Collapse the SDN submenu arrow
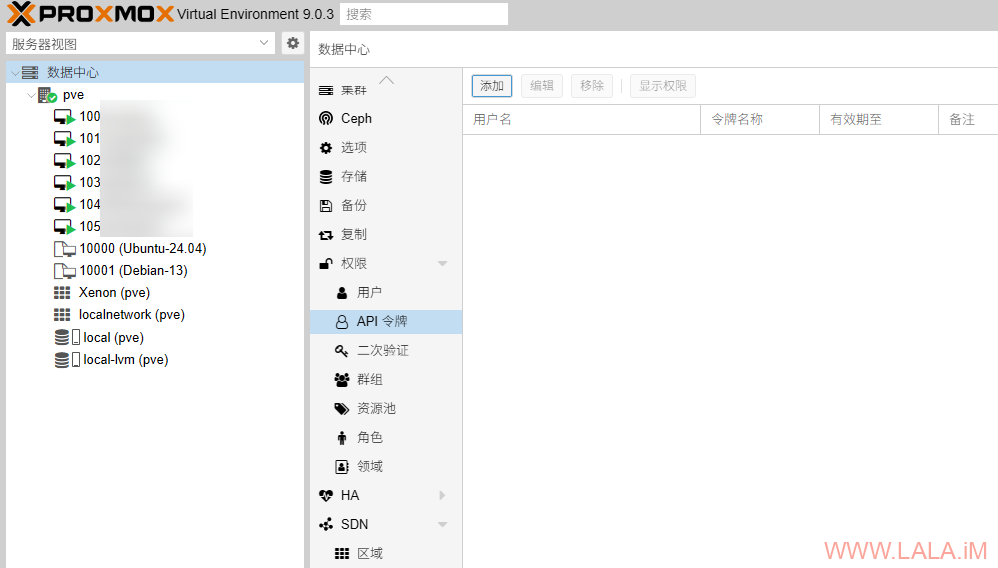Image resolution: width=998 pixels, height=568 pixels. [442, 525]
